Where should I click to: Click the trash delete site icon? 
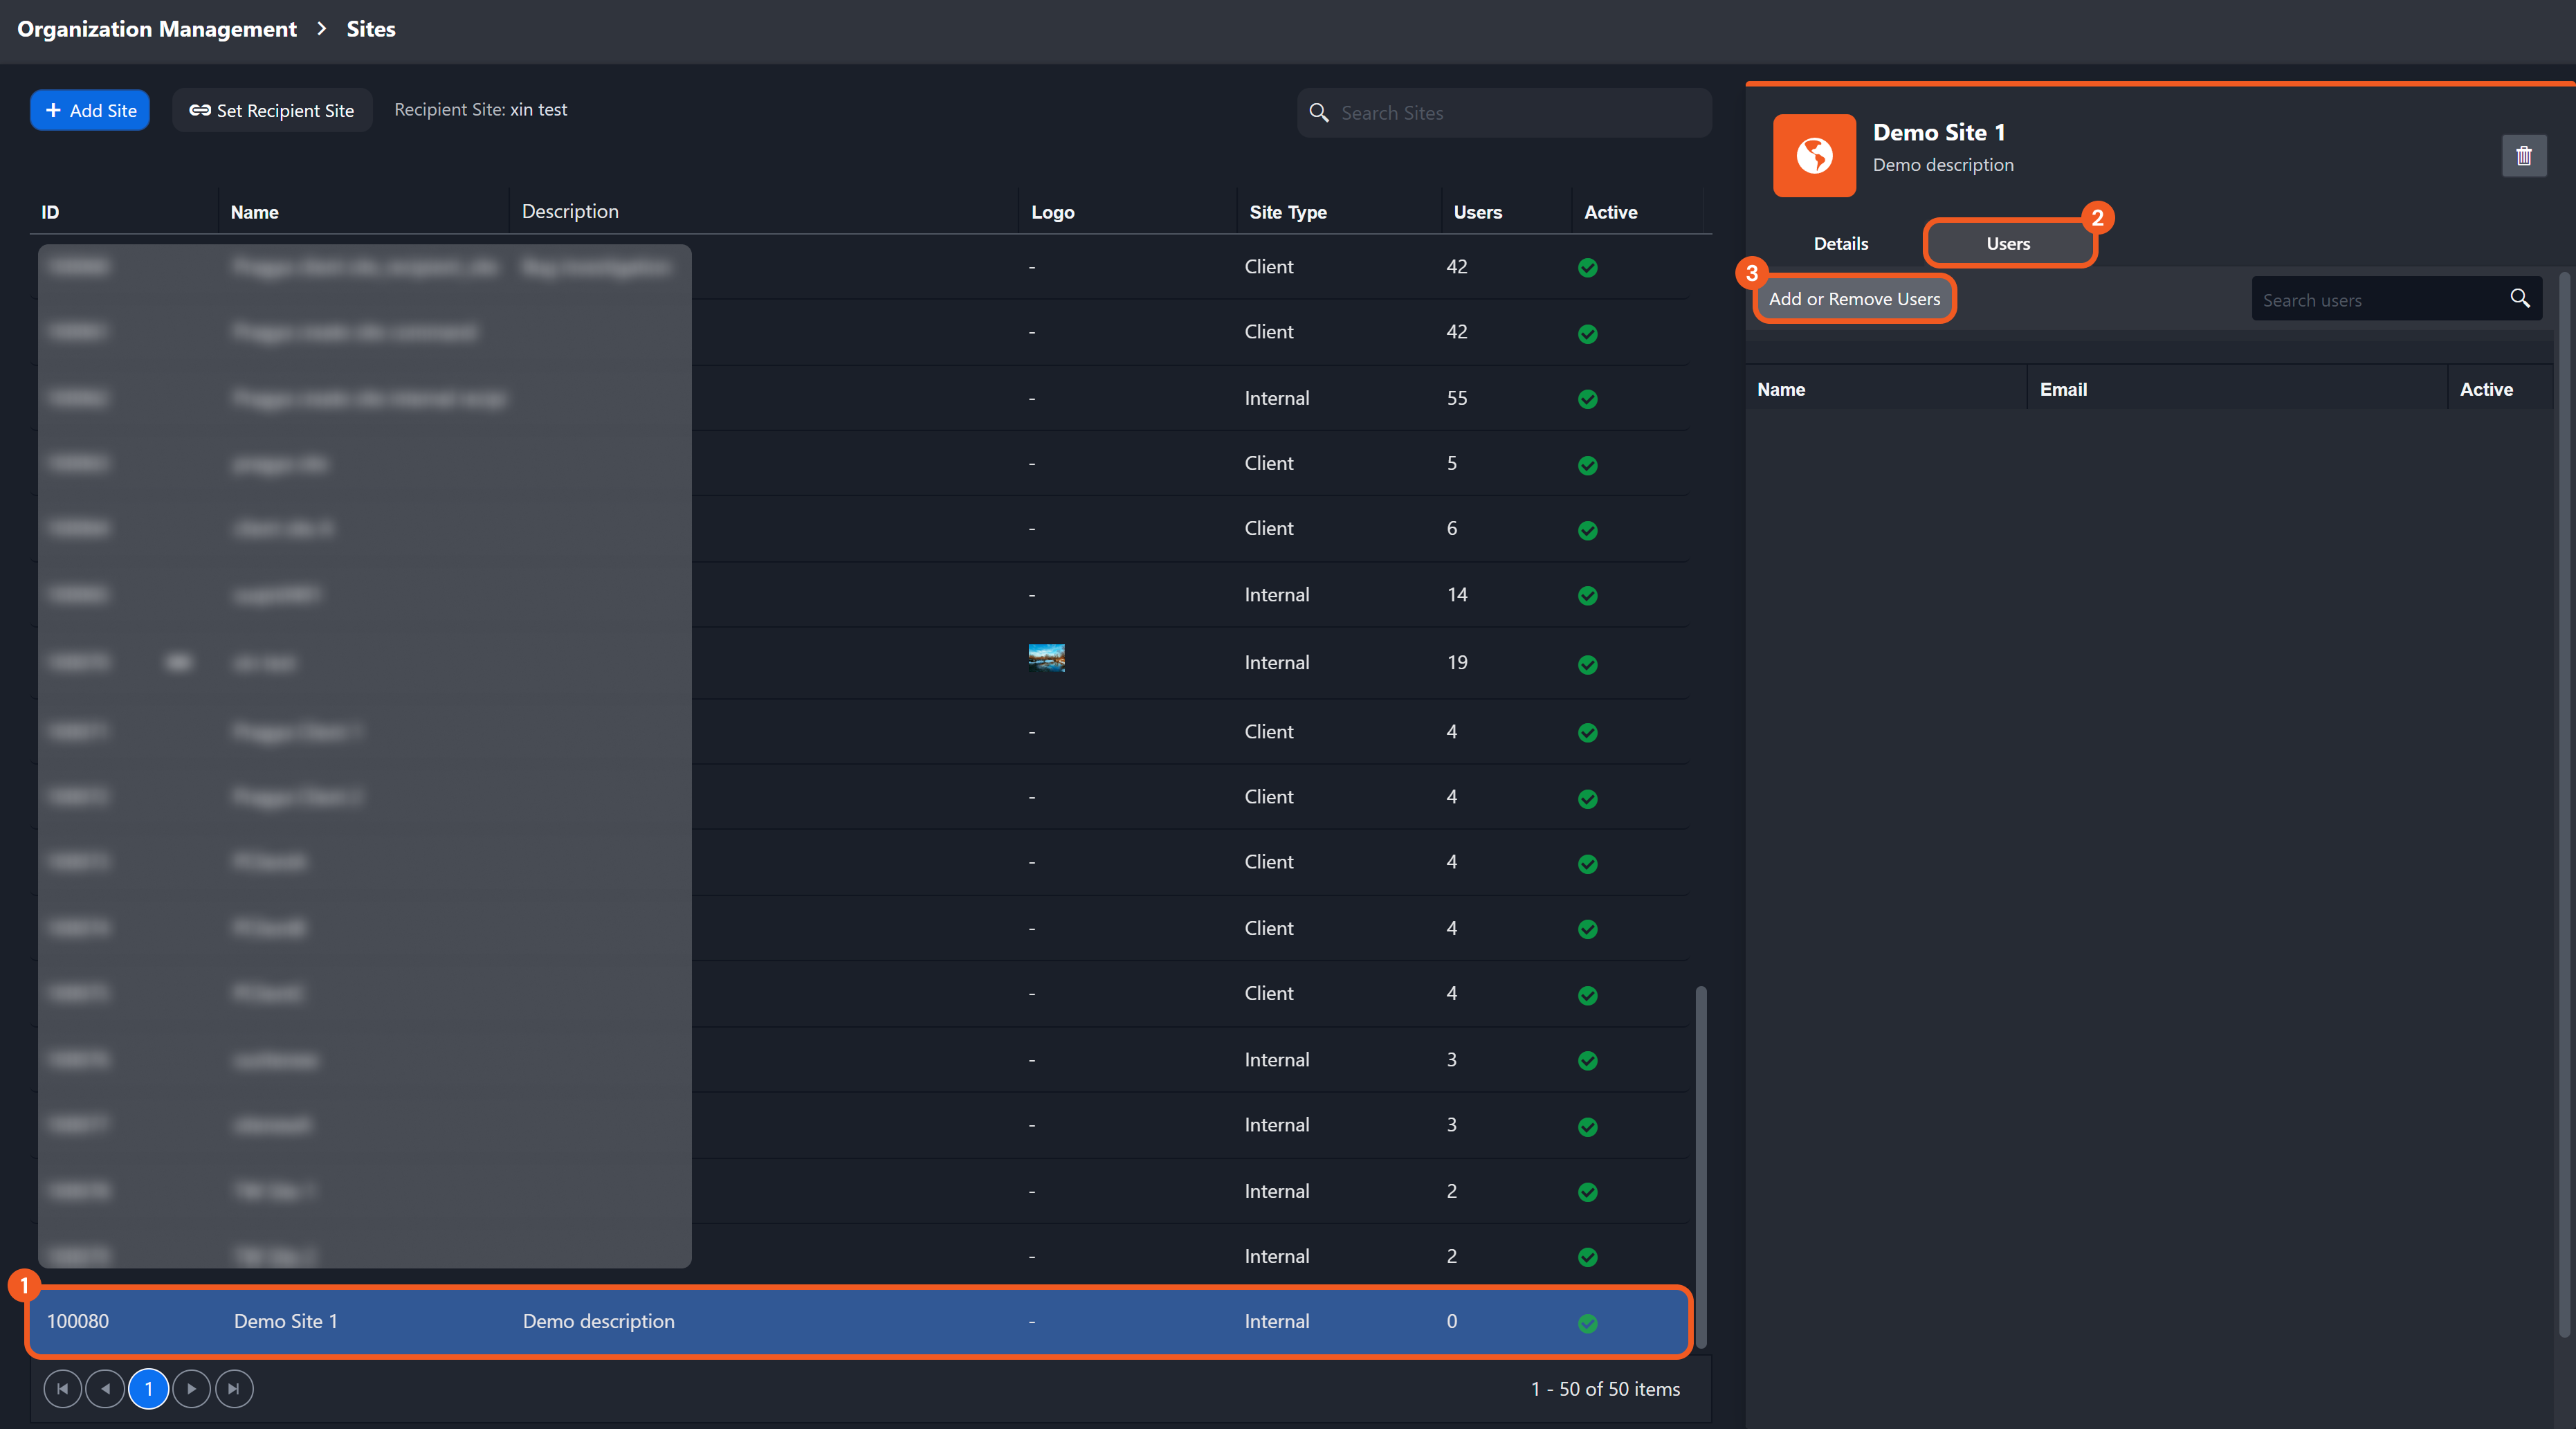2523,155
